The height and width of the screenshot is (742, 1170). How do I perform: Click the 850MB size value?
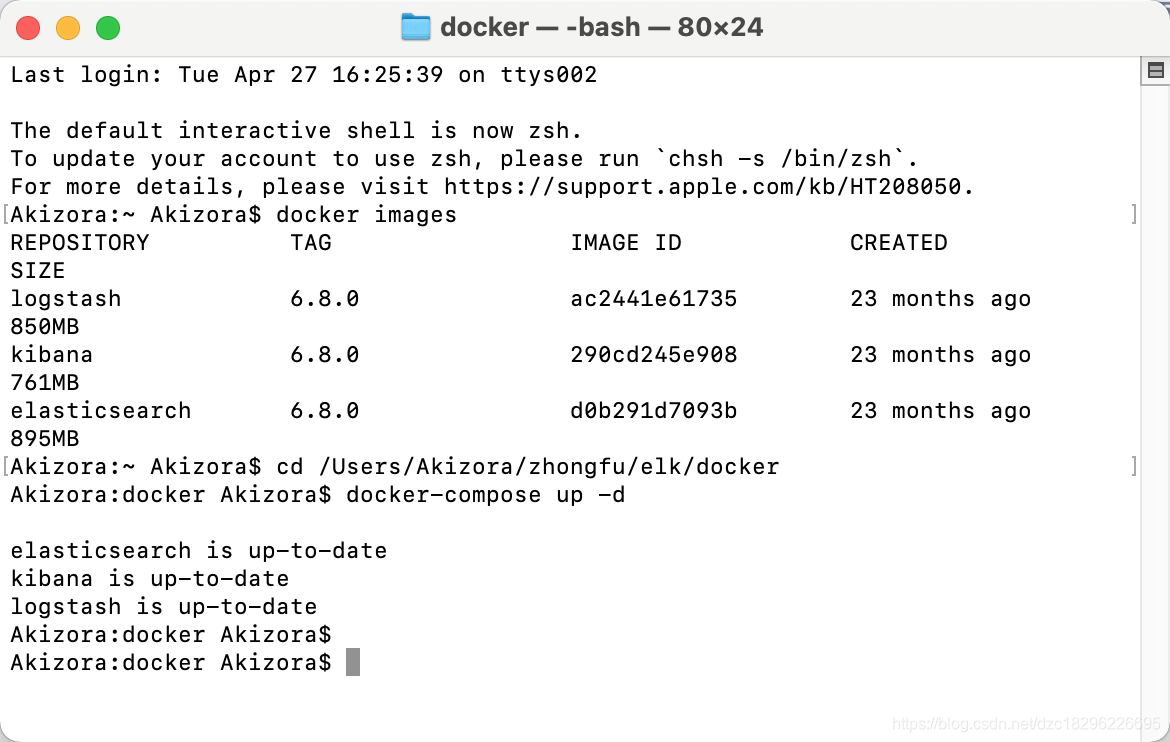pos(45,327)
